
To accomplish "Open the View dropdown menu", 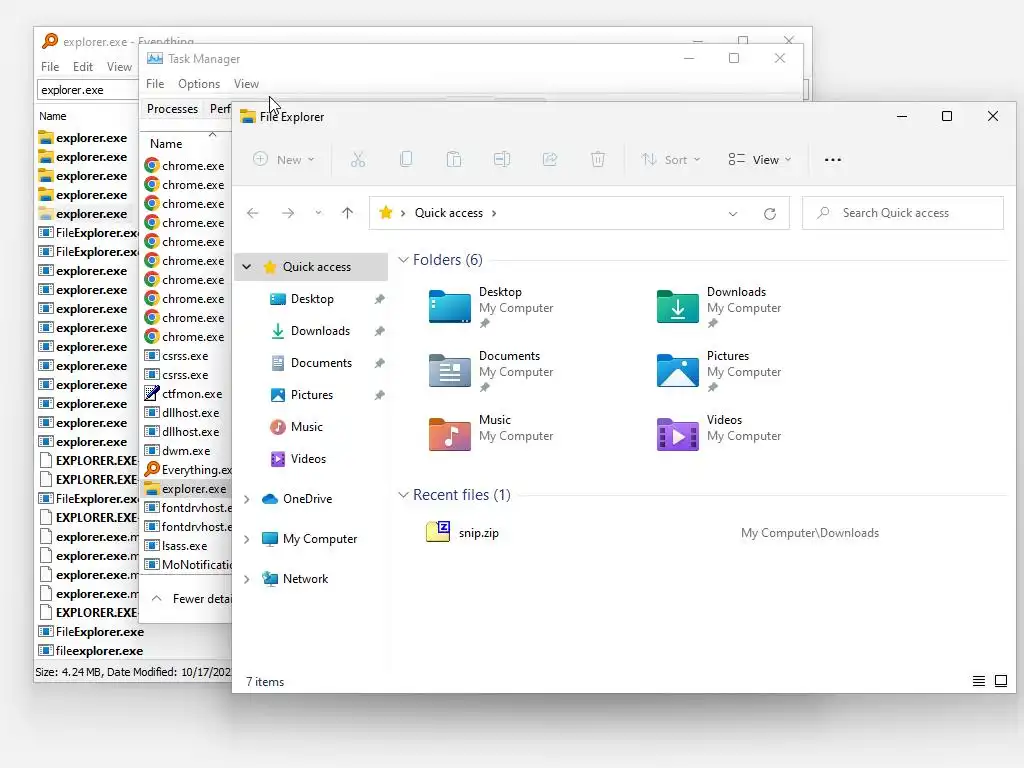I will [760, 159].
